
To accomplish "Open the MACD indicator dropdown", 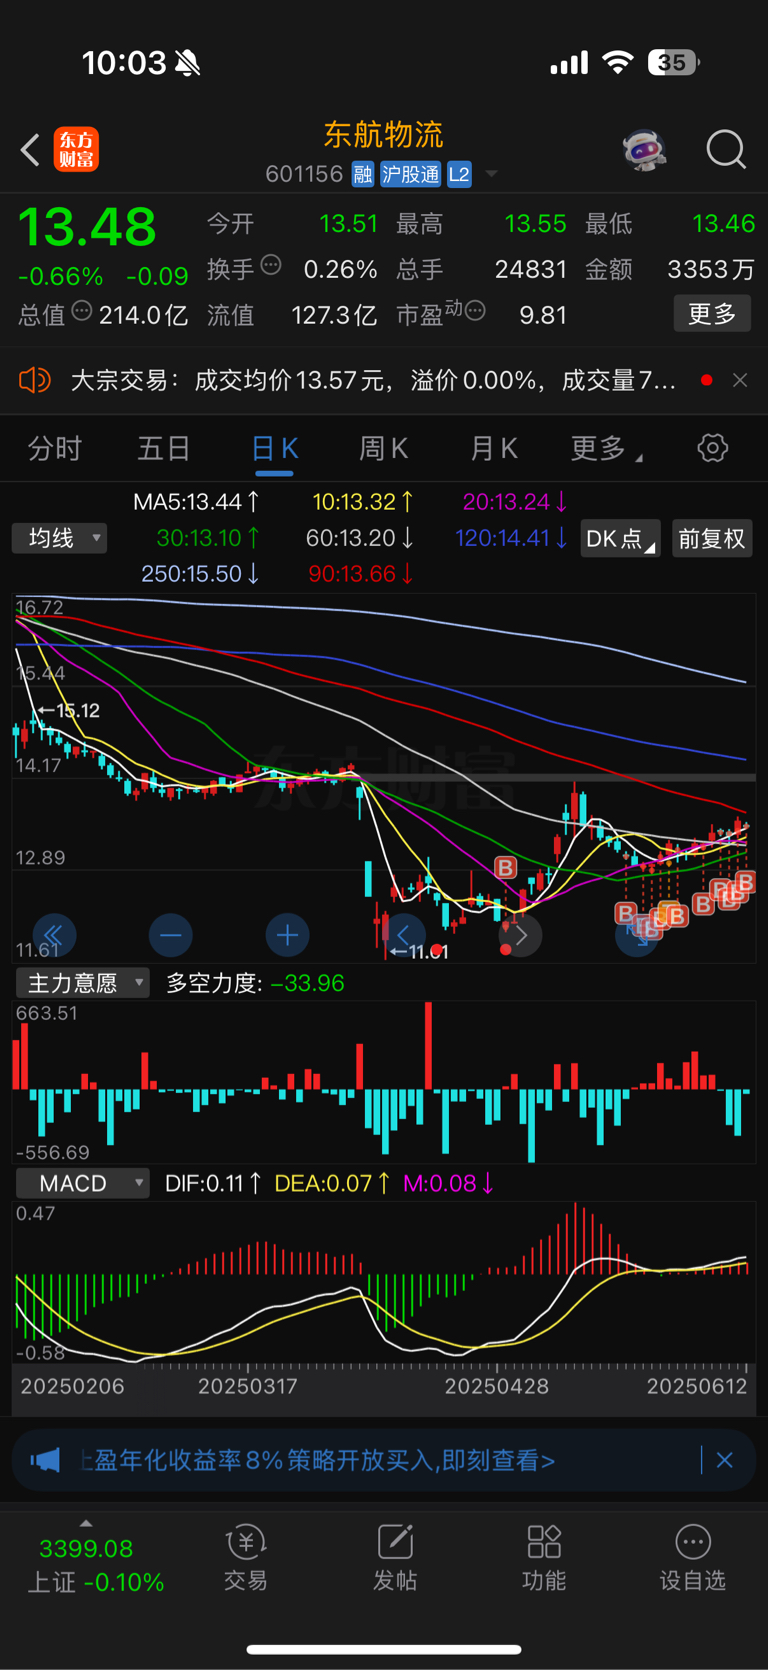I will (x=83, y=1184).
